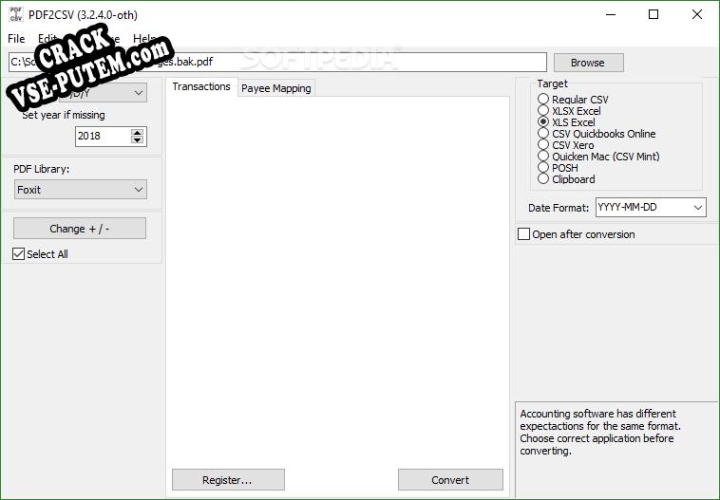The height and width of the screenshot is (500, 720).
Task: Open the Help menu
Action: pyautogui.click(x=144, y=39)
